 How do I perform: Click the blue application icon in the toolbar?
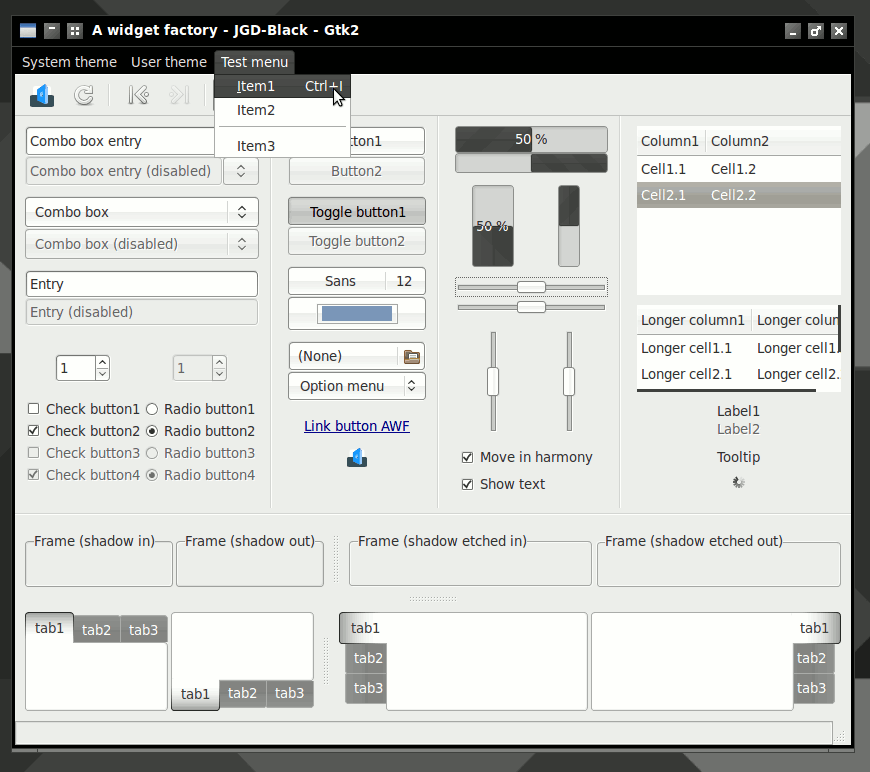[x=42, y=95]
